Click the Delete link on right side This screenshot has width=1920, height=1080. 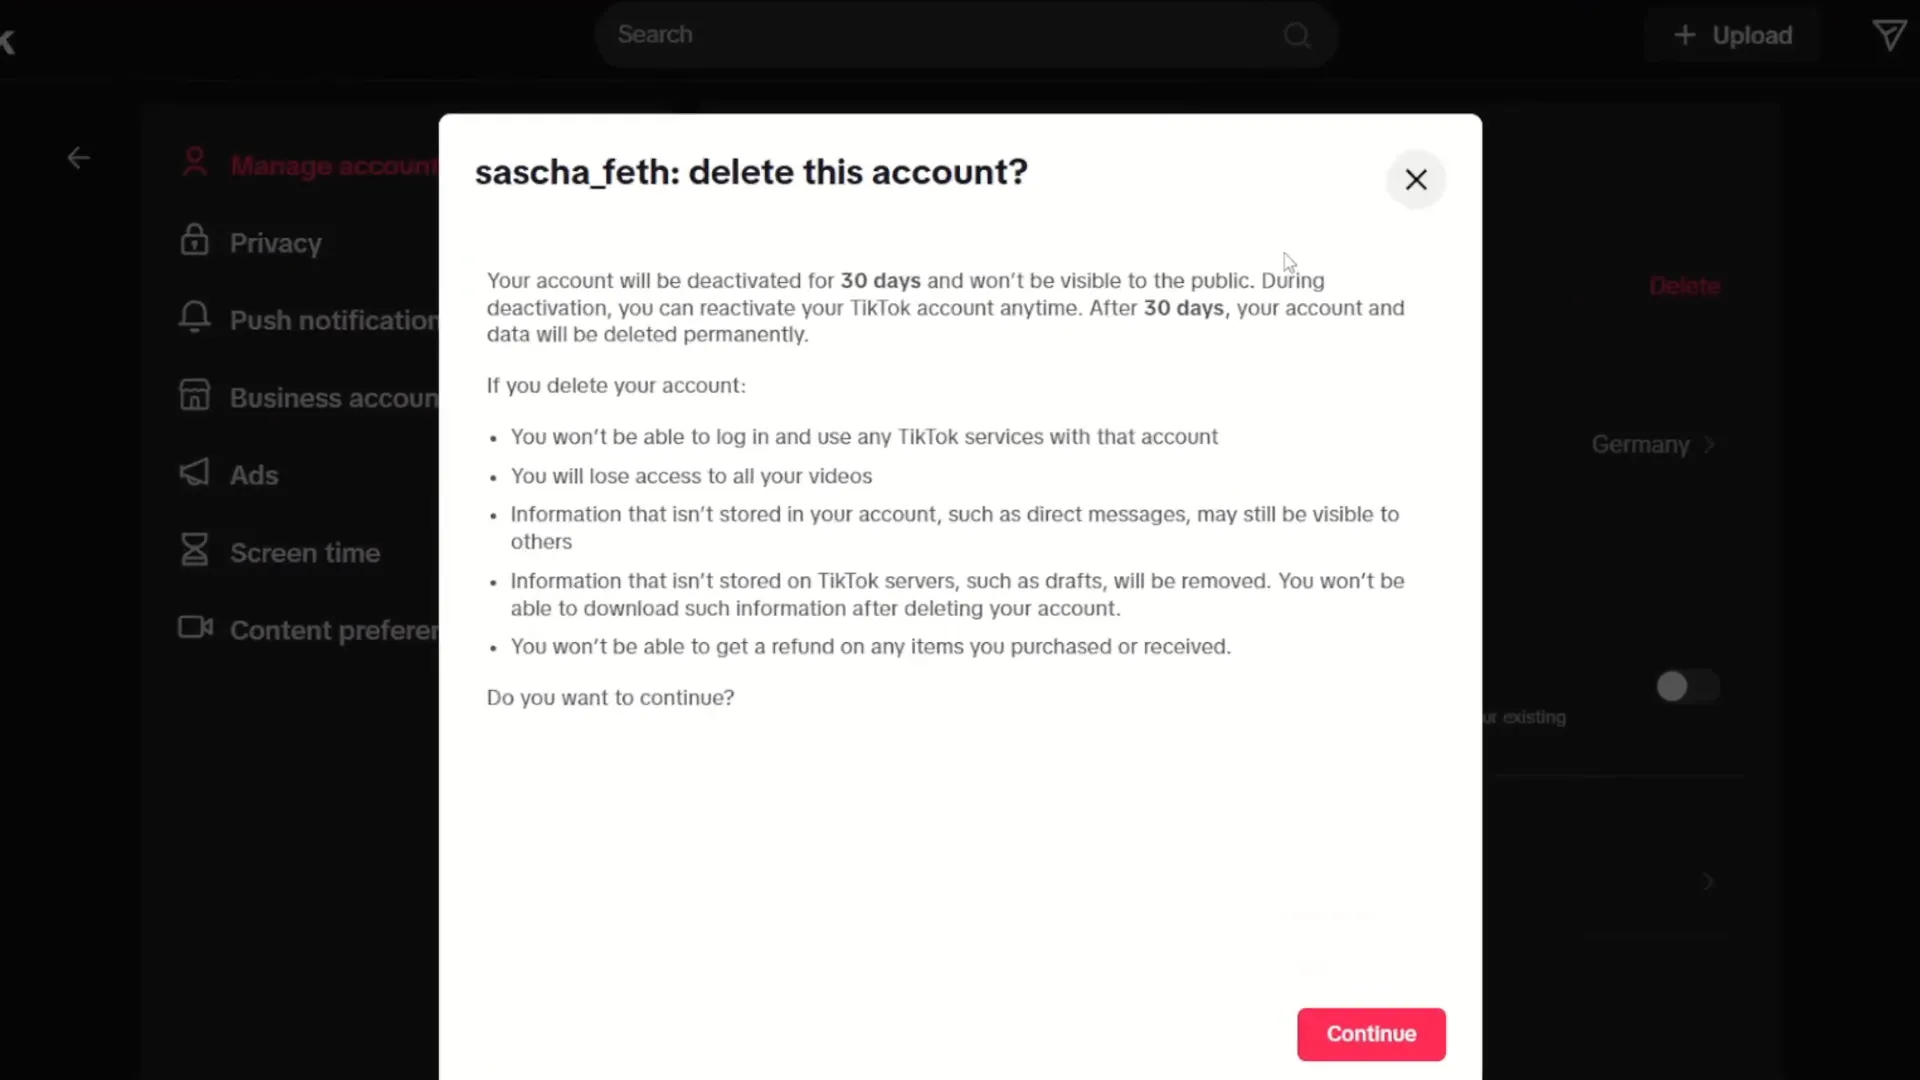tap(1685, 284)
